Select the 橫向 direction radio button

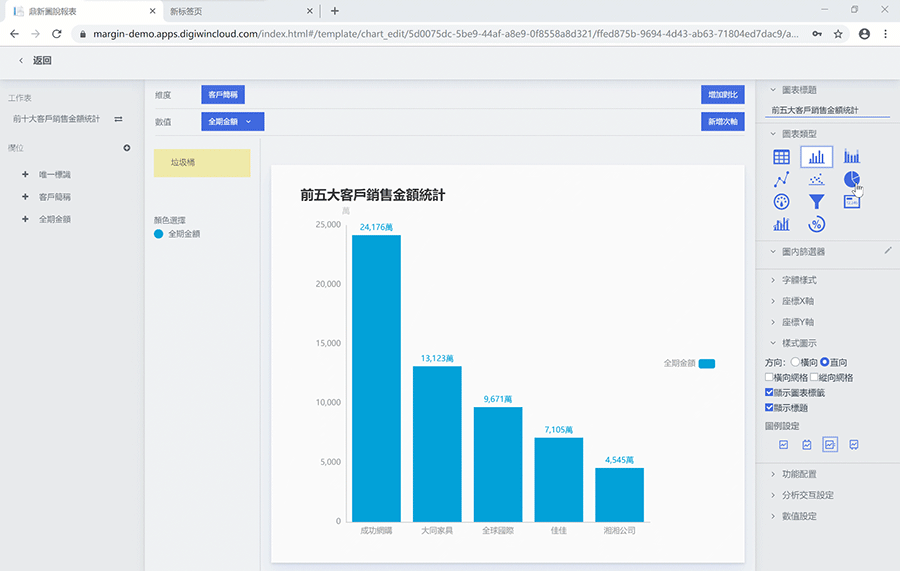pyautogui.click(x=795, y=362)
